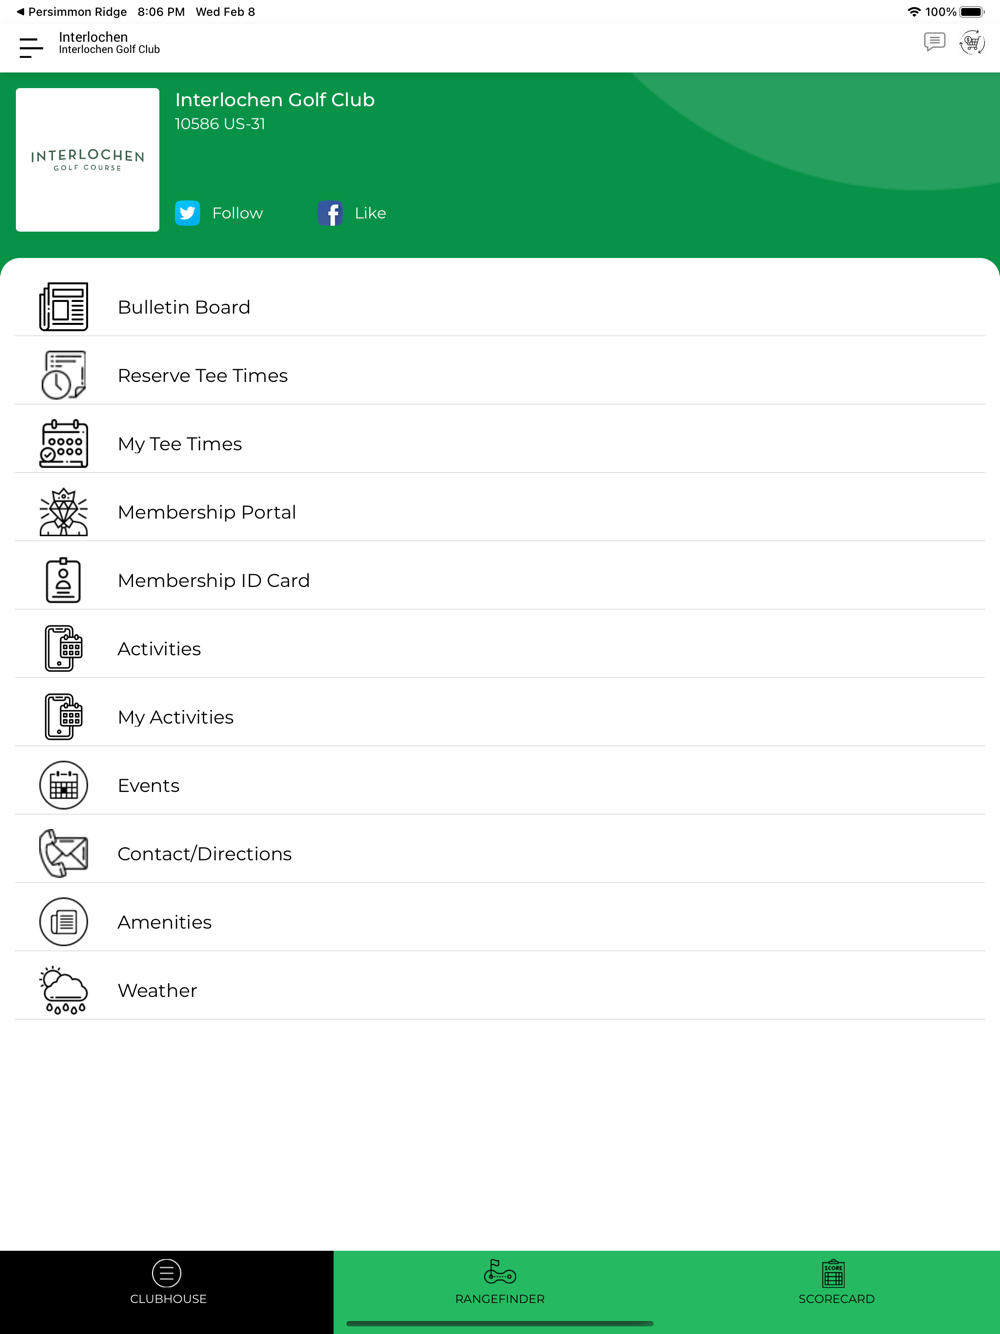The image size is (1000, 1334).
Task: View Amenities
Action: click(500, 922)
